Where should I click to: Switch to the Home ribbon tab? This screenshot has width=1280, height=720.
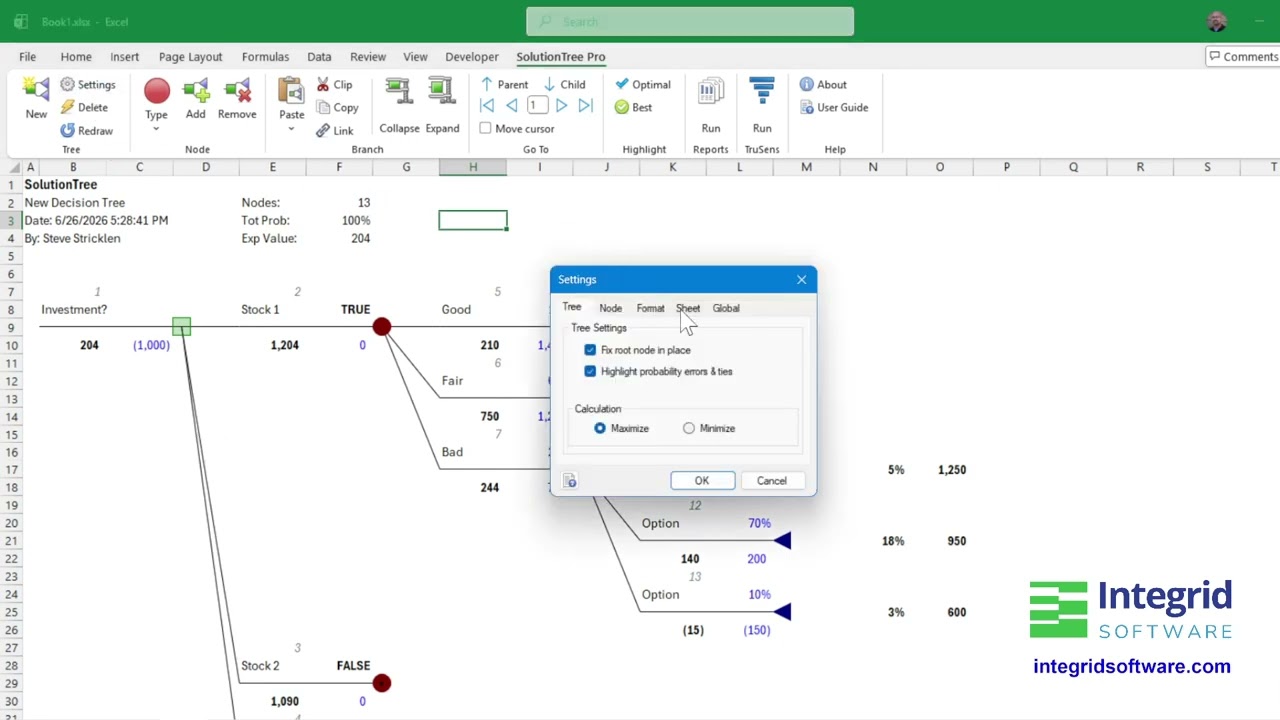76,57
